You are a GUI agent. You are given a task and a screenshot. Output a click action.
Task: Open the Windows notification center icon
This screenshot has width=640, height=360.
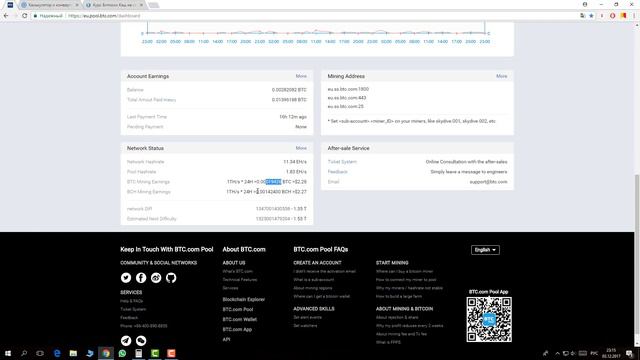click(x=629, y=353)
